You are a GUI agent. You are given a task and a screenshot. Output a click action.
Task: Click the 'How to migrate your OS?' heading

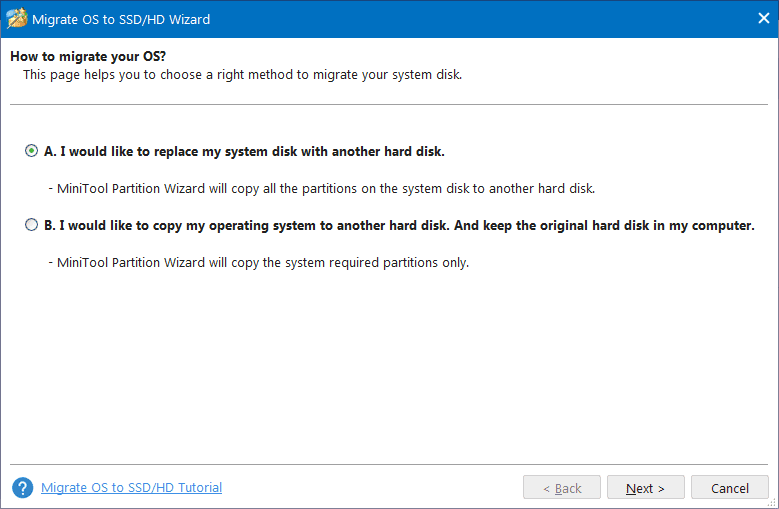click(75, 56)
